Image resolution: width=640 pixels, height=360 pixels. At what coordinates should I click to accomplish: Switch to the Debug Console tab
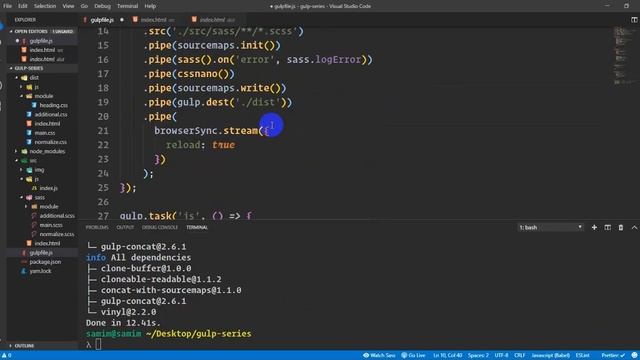point(160,227)
